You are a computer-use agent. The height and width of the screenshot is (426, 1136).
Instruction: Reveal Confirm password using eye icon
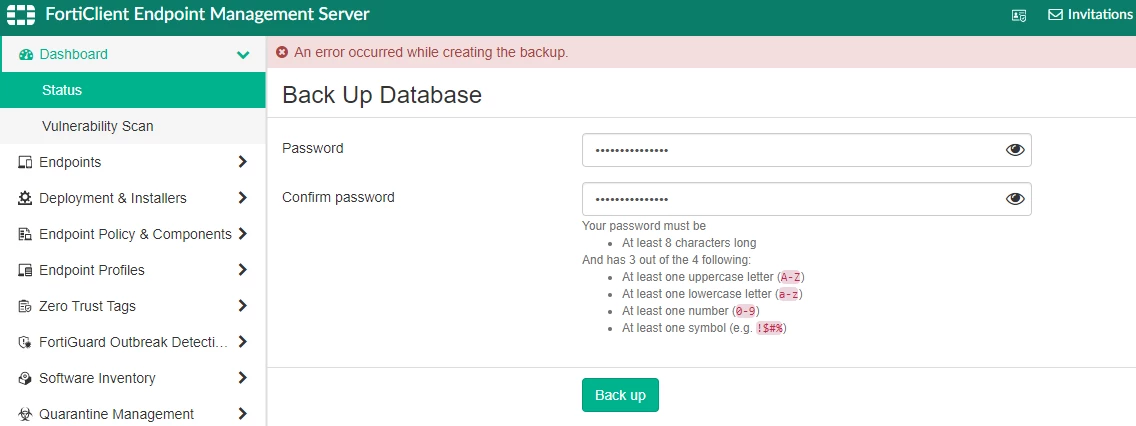point(1015,199)
